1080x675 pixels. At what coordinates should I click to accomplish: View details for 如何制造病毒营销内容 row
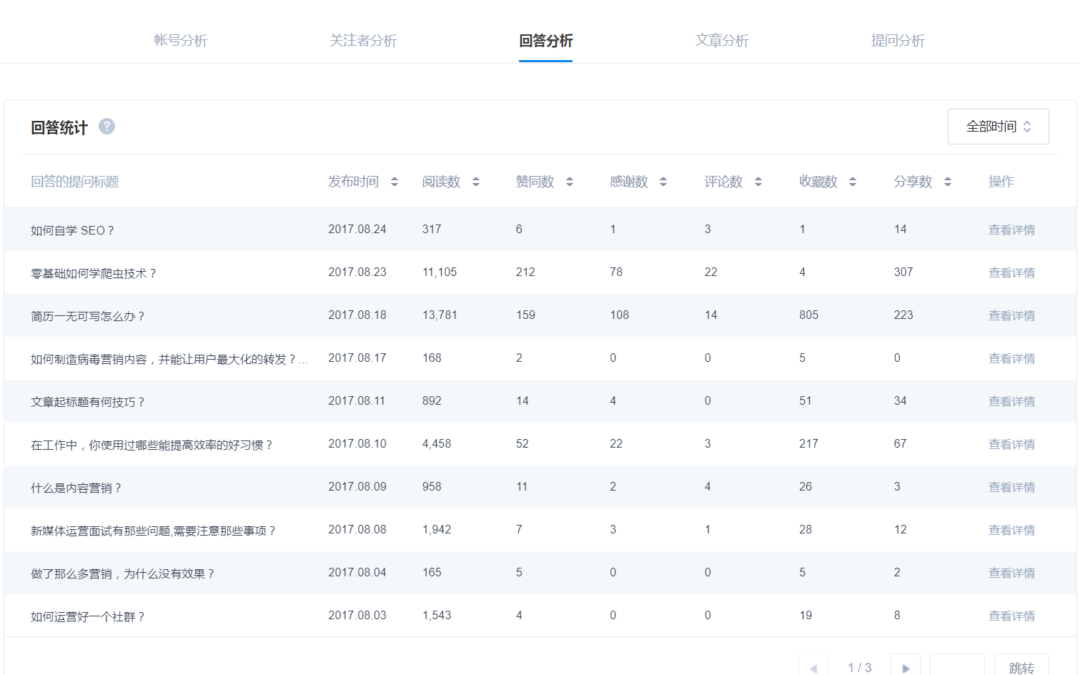point(1012,359)
